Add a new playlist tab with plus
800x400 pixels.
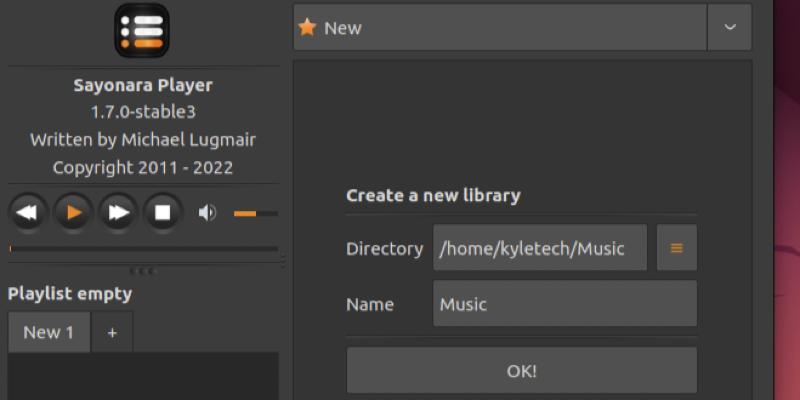click(112, 332)
